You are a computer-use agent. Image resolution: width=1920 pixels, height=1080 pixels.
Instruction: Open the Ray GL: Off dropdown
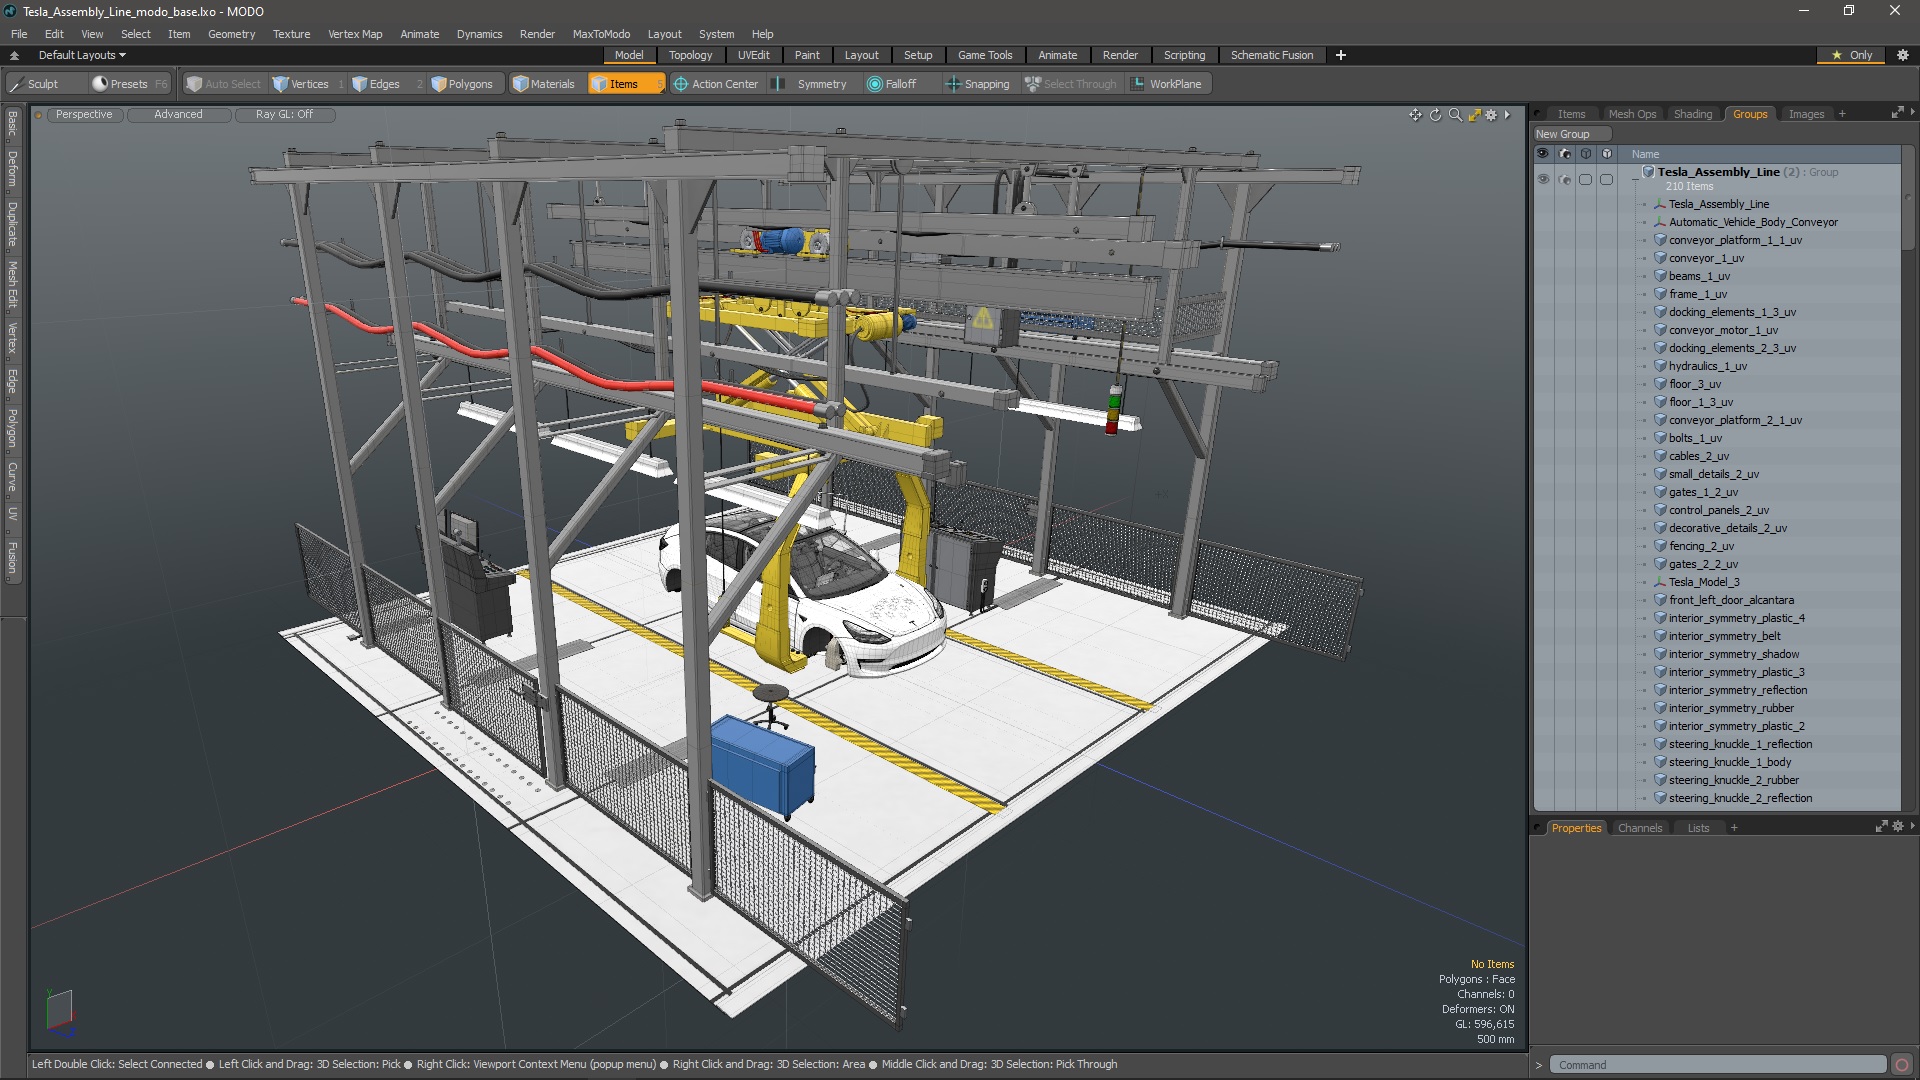click(284, 115)
